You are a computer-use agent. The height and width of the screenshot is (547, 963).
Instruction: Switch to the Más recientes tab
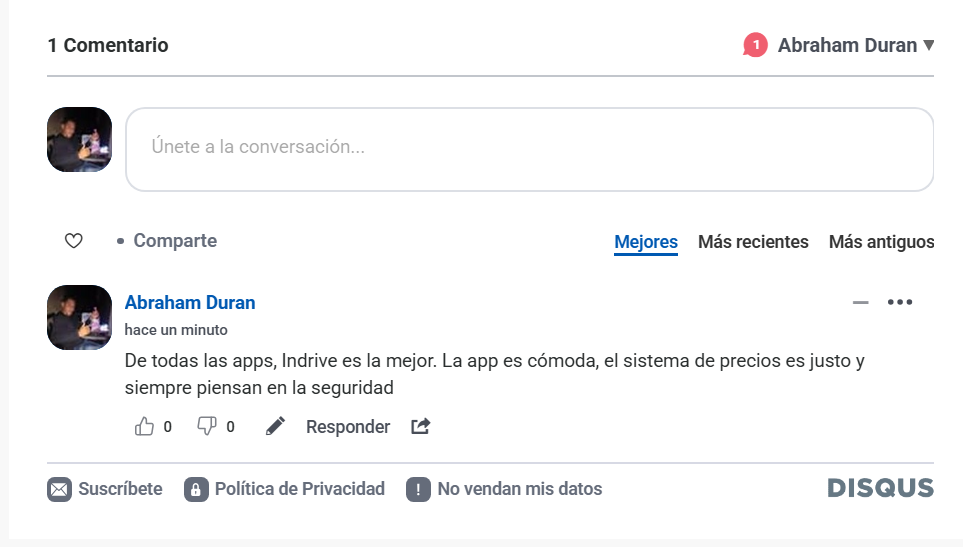pos(753,242)
